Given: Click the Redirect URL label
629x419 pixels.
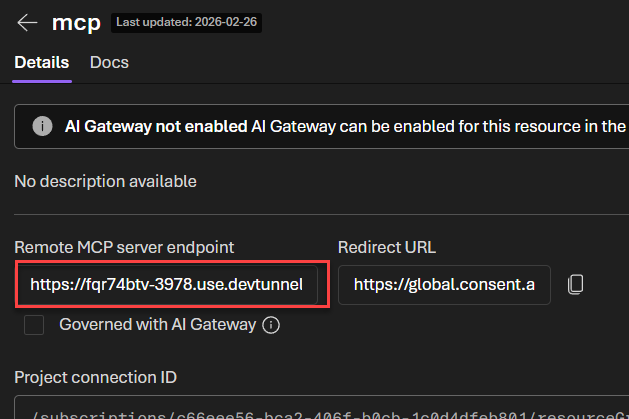Looking at the screenshot, I should [387, 247].
